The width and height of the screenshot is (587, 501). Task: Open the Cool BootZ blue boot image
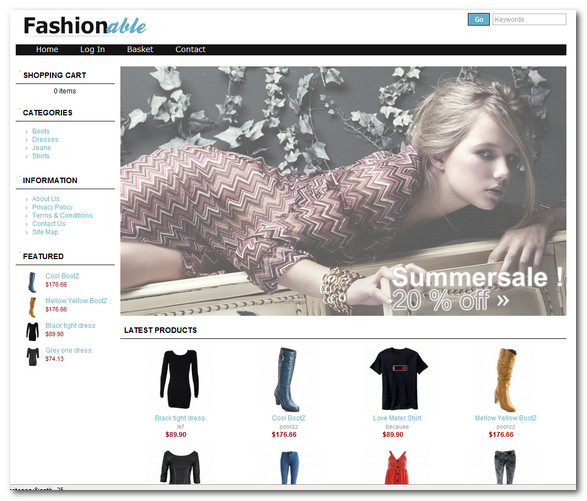(x=287, y=379)
